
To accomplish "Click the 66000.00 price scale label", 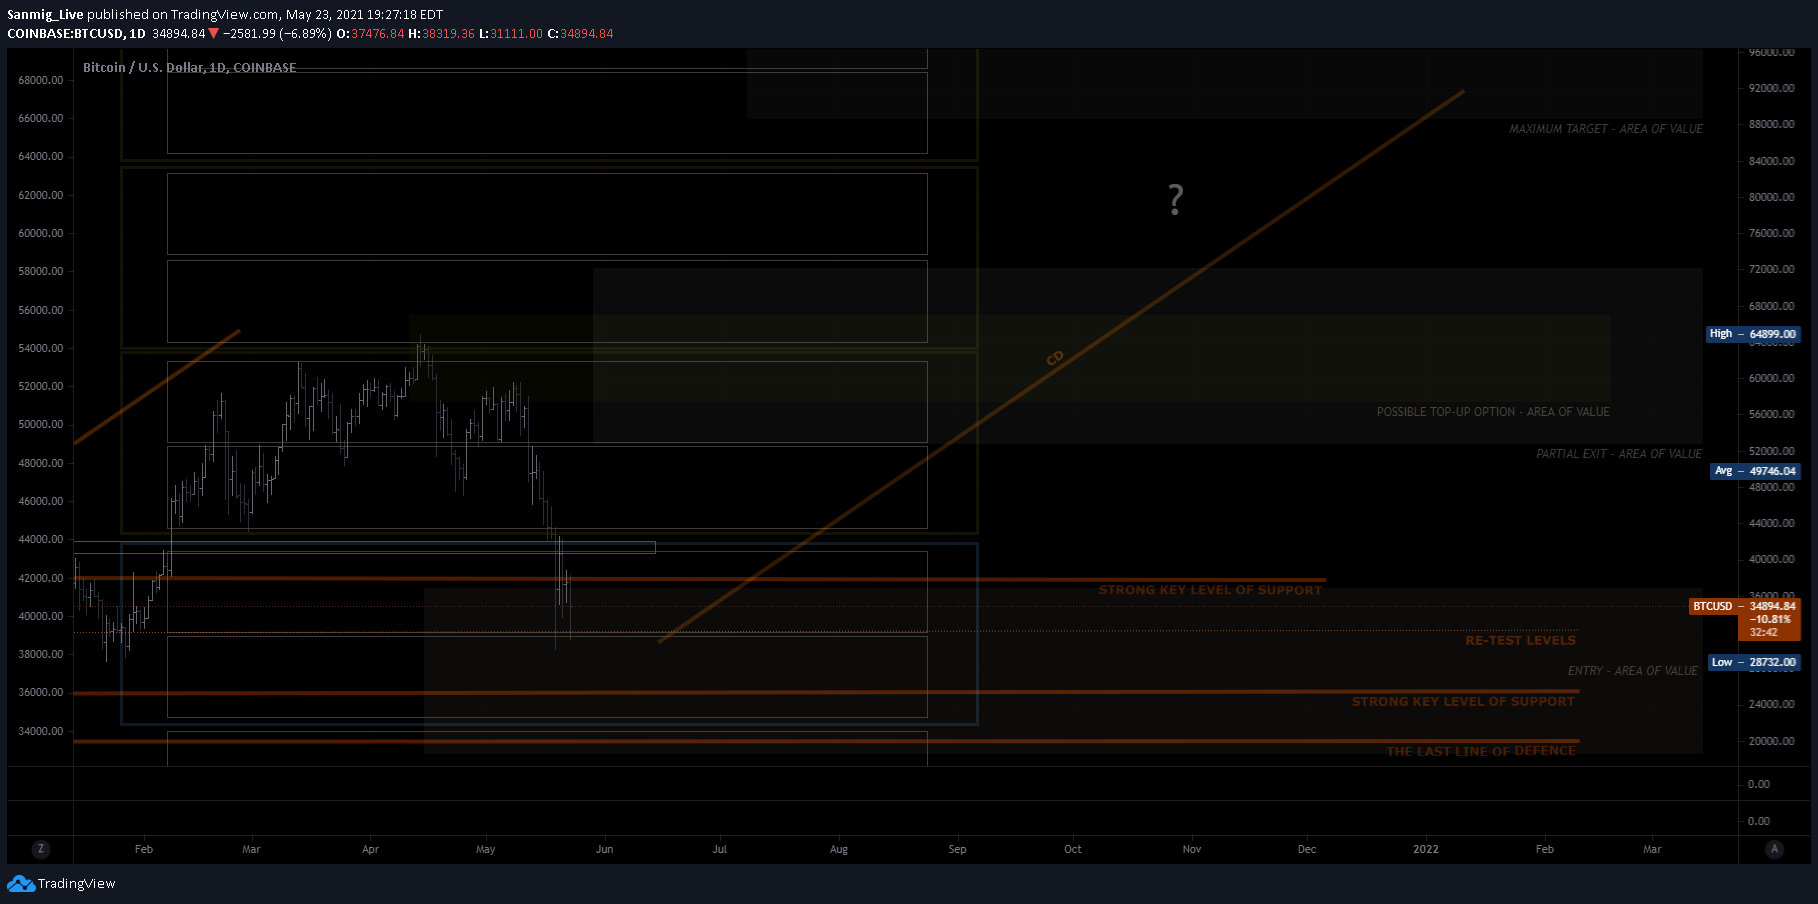I will (x=41, y=118).
